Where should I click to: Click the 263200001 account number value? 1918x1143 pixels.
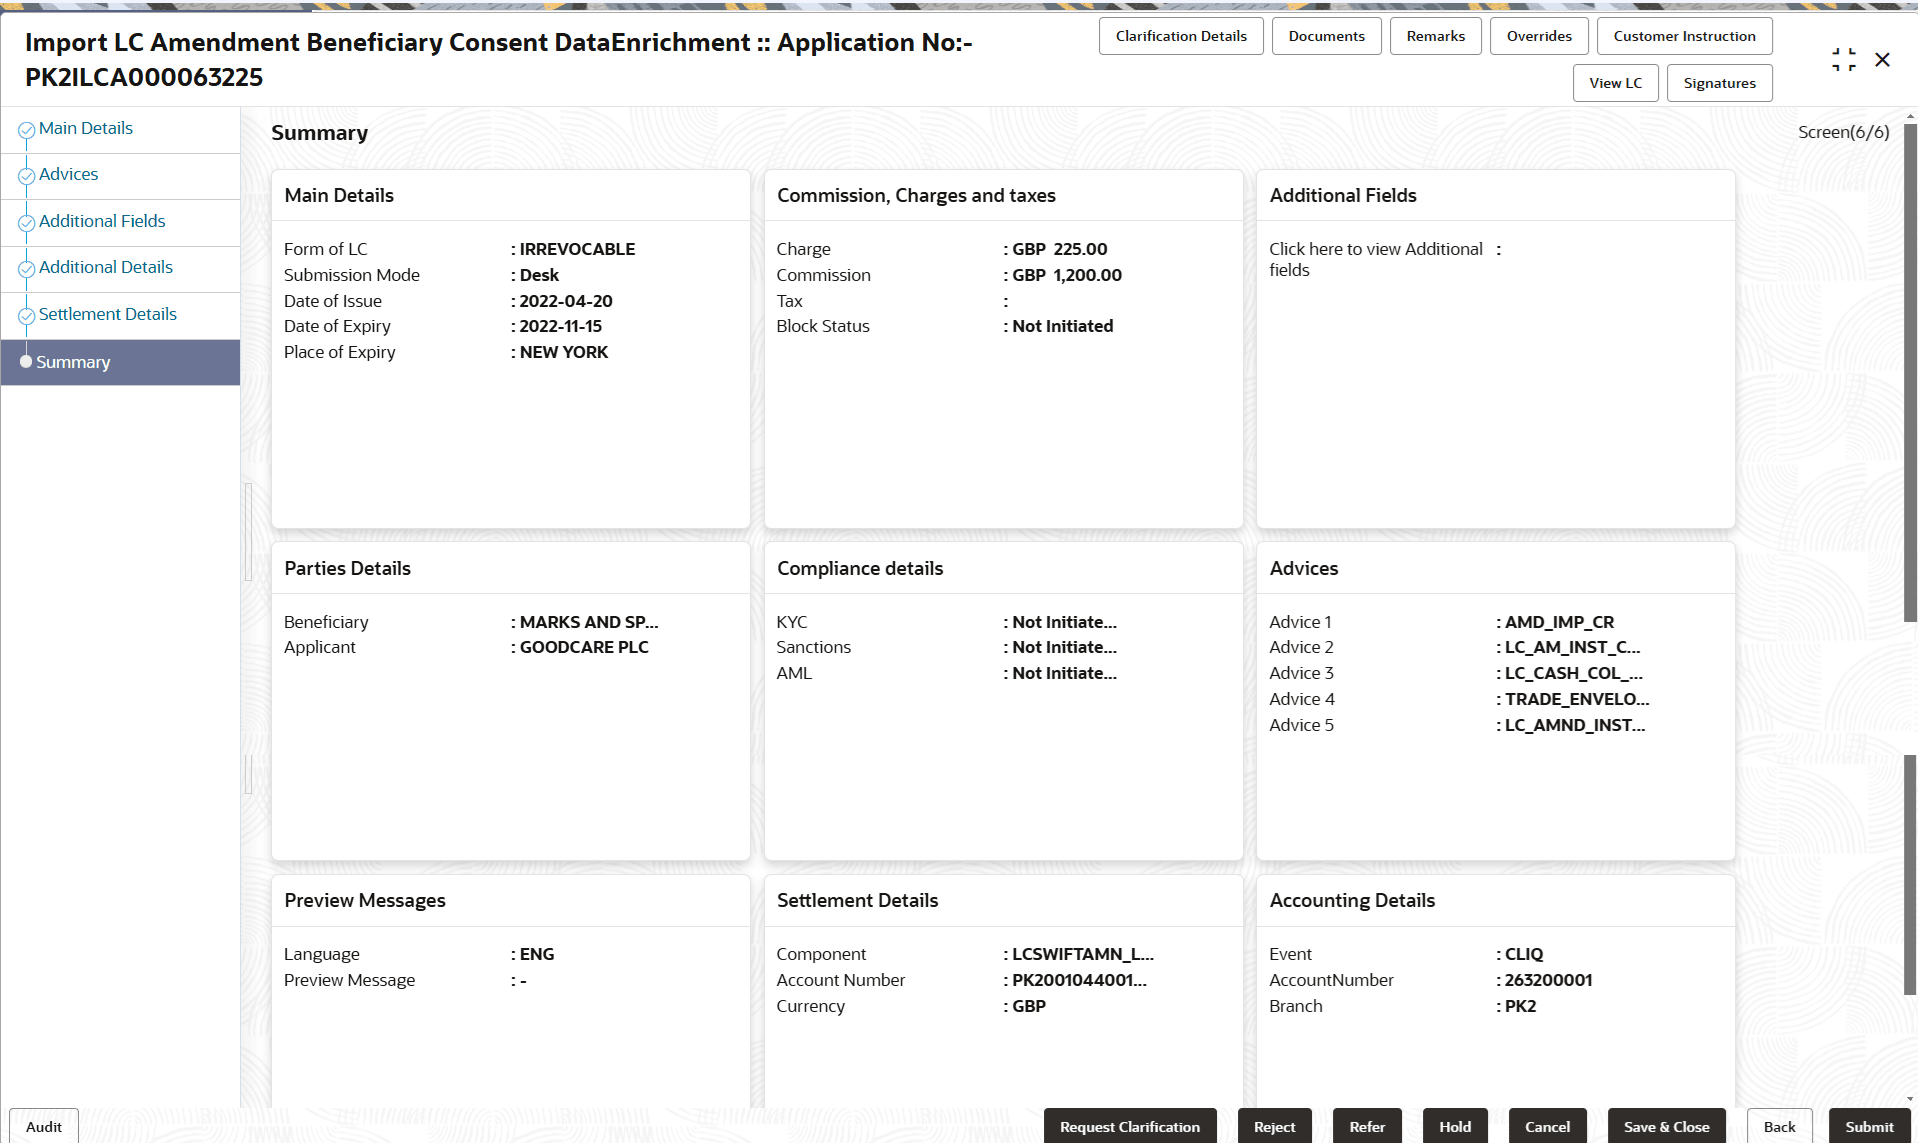point(1548,980)
